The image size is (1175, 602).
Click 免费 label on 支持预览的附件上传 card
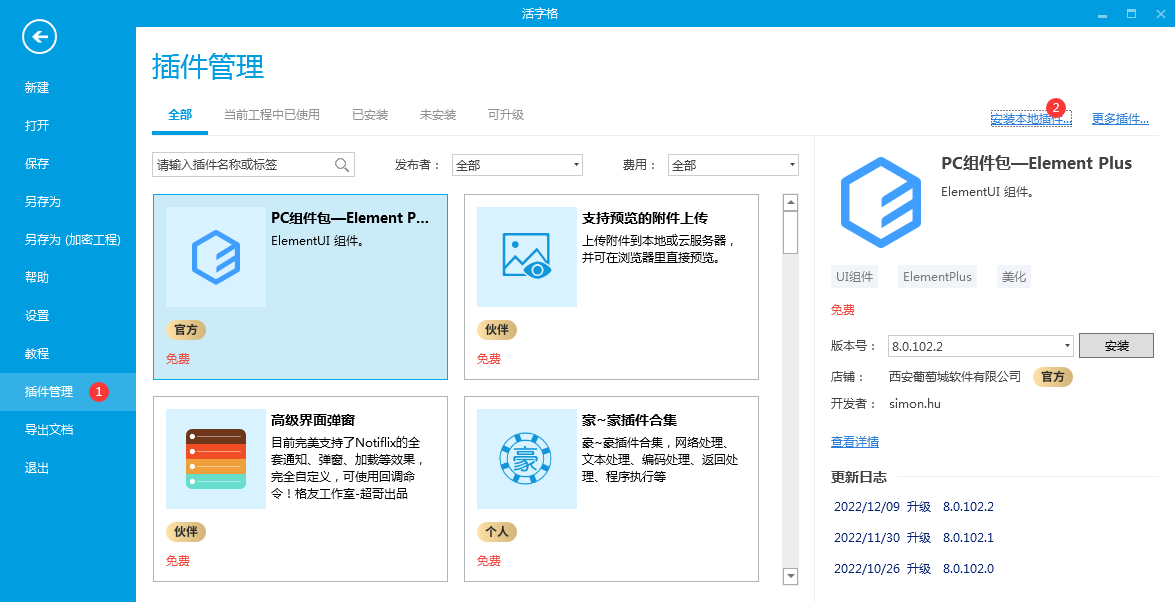pos(489,358)
